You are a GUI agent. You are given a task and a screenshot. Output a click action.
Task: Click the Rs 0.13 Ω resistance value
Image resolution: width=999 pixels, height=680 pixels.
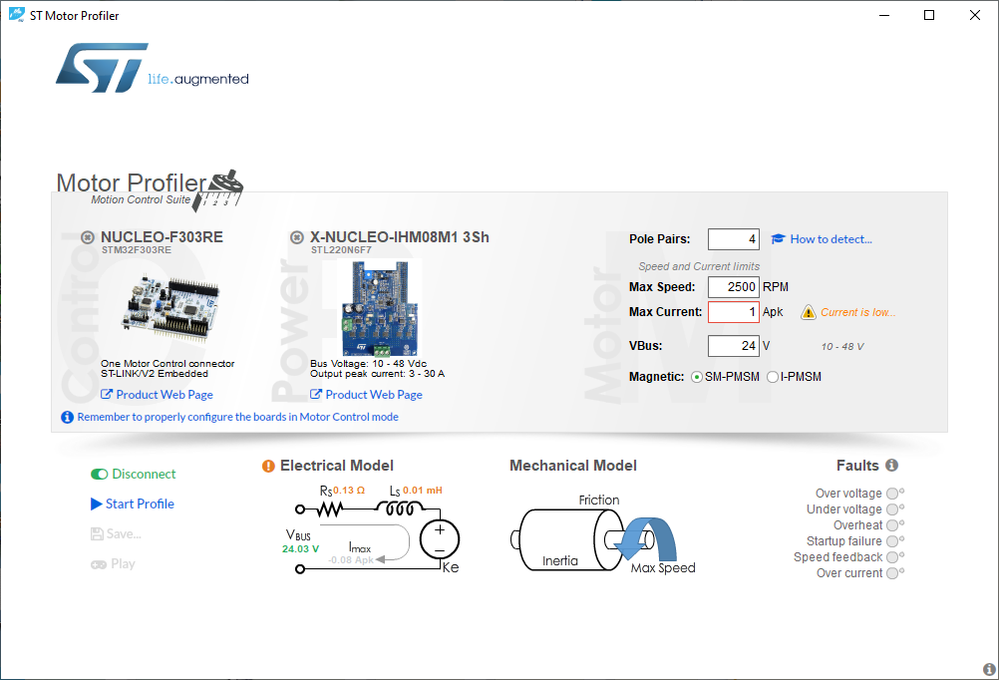[349, 490]
